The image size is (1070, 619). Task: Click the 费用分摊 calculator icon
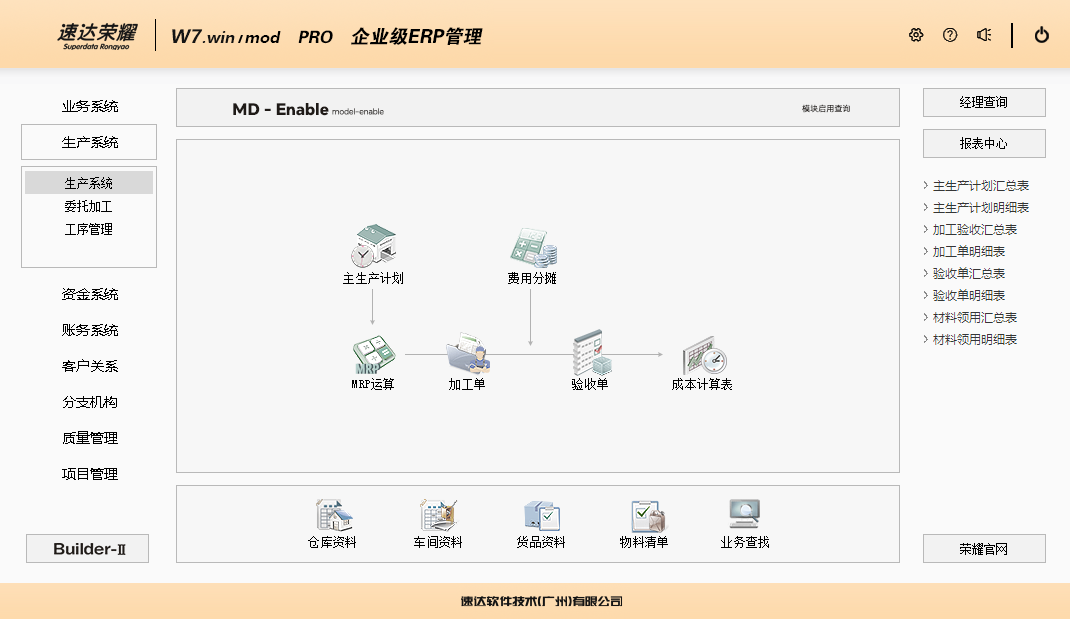click(532, 246)
